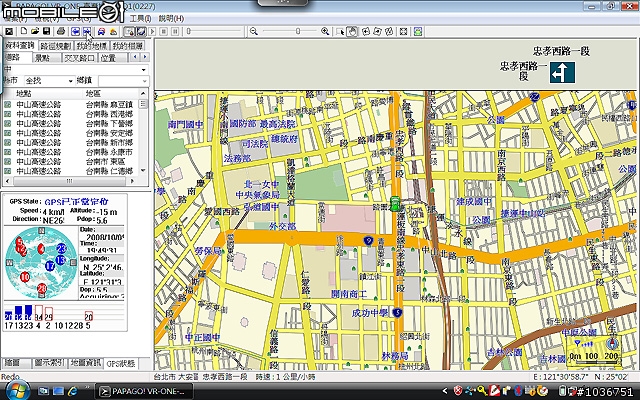Switch to the 地圖資訊 bottom tab
This screenshot has width=640, height=400.
click(x=86, y=362)
